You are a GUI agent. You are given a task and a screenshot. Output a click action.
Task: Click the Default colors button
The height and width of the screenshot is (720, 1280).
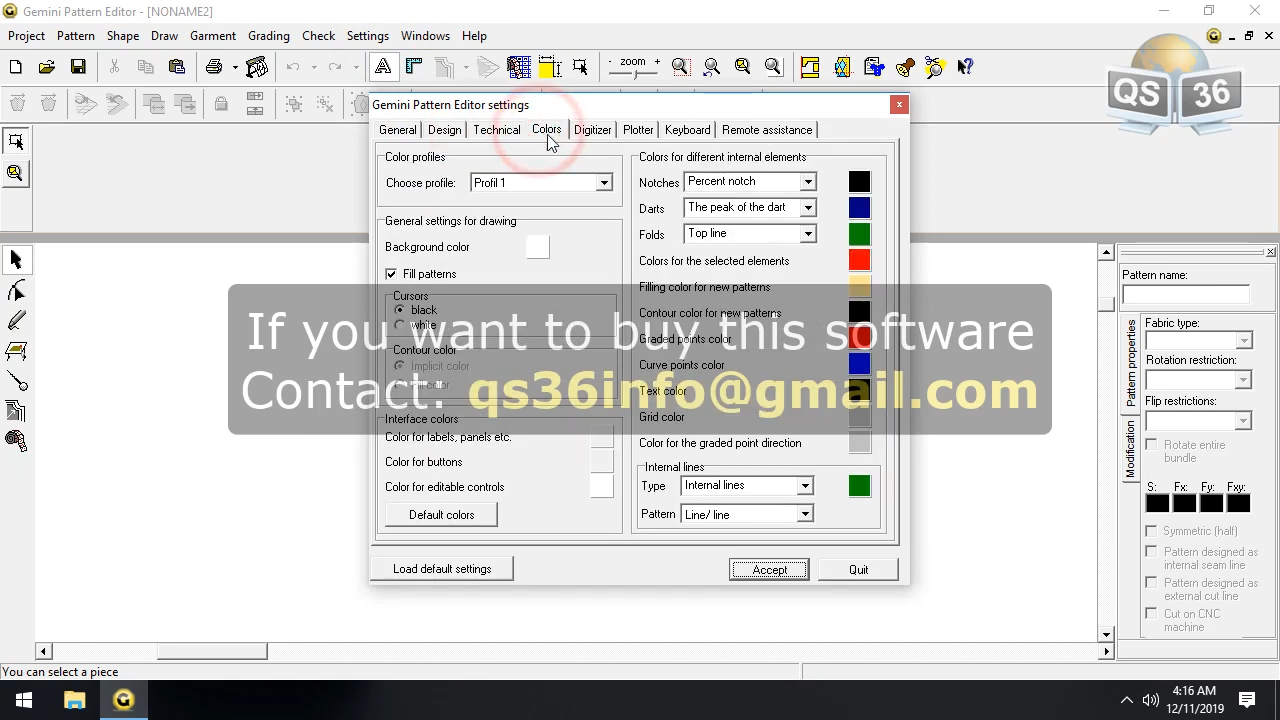pyautogui.click(x=441, y=515)
